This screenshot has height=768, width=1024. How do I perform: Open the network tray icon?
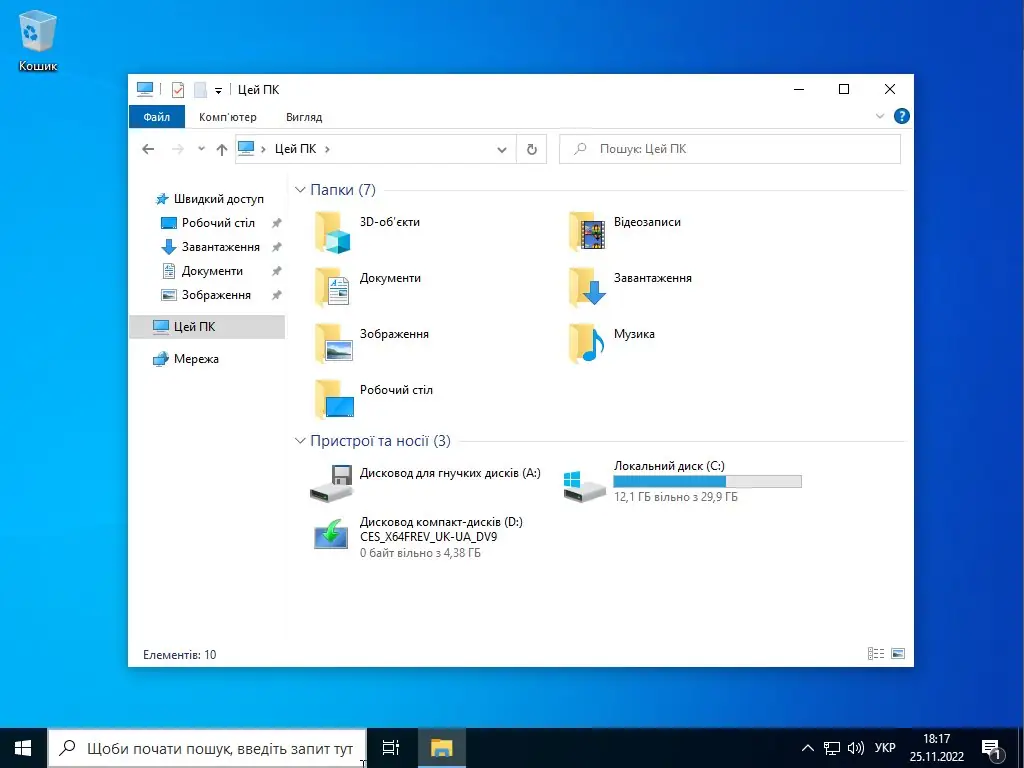tap(831, 748)
